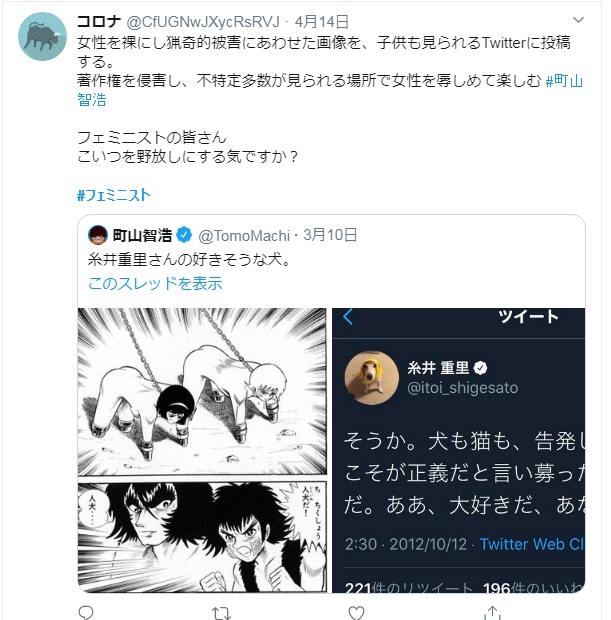Click the 町山智浩 quoted author name
This screenshot has height=620, width=611.
(142, 235)
